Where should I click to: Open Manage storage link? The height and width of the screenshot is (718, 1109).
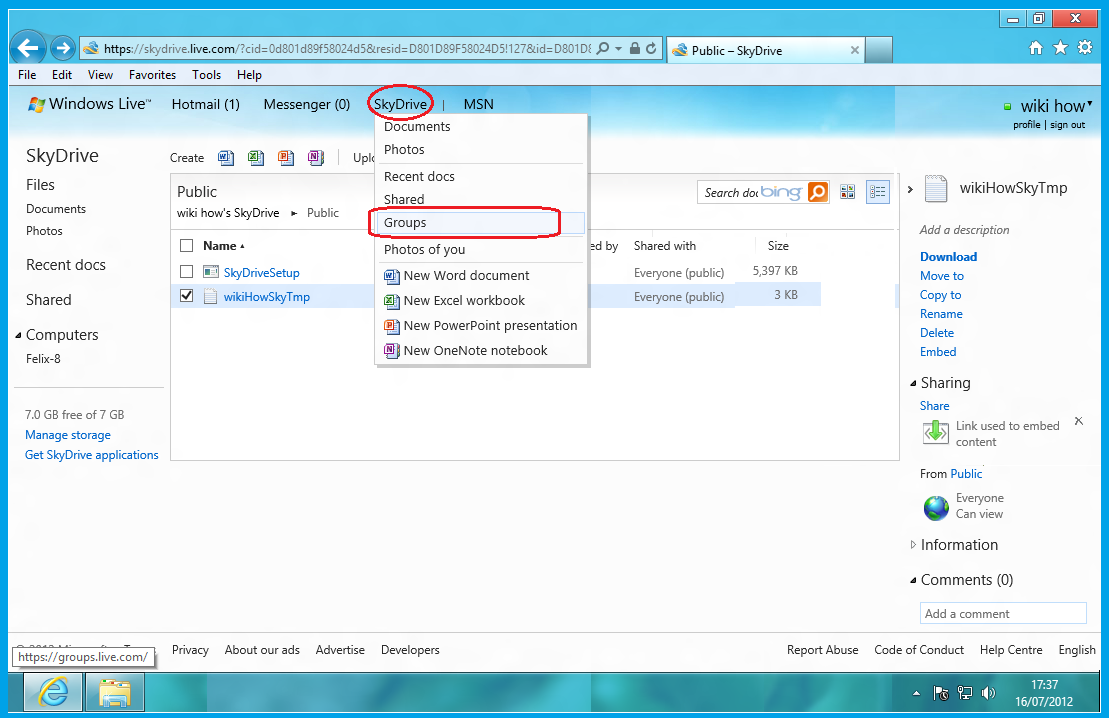pos(68,435)
